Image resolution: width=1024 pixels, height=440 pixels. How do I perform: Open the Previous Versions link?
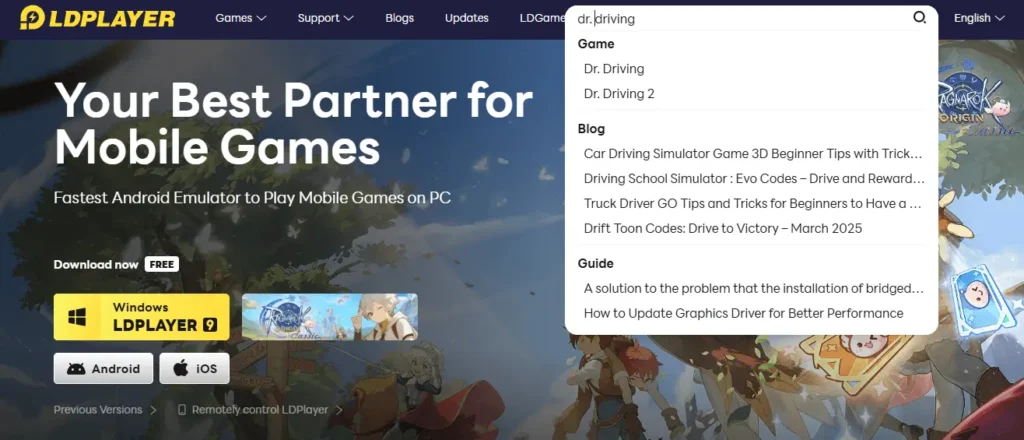point(98,410)
